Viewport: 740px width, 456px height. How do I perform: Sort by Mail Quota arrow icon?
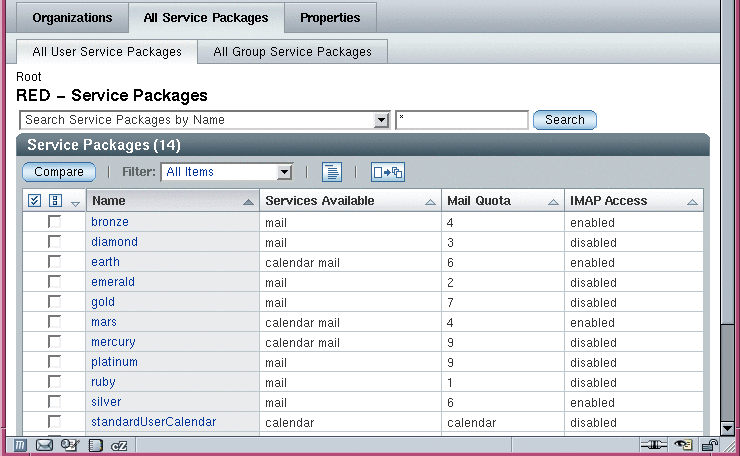pos(553,202)
